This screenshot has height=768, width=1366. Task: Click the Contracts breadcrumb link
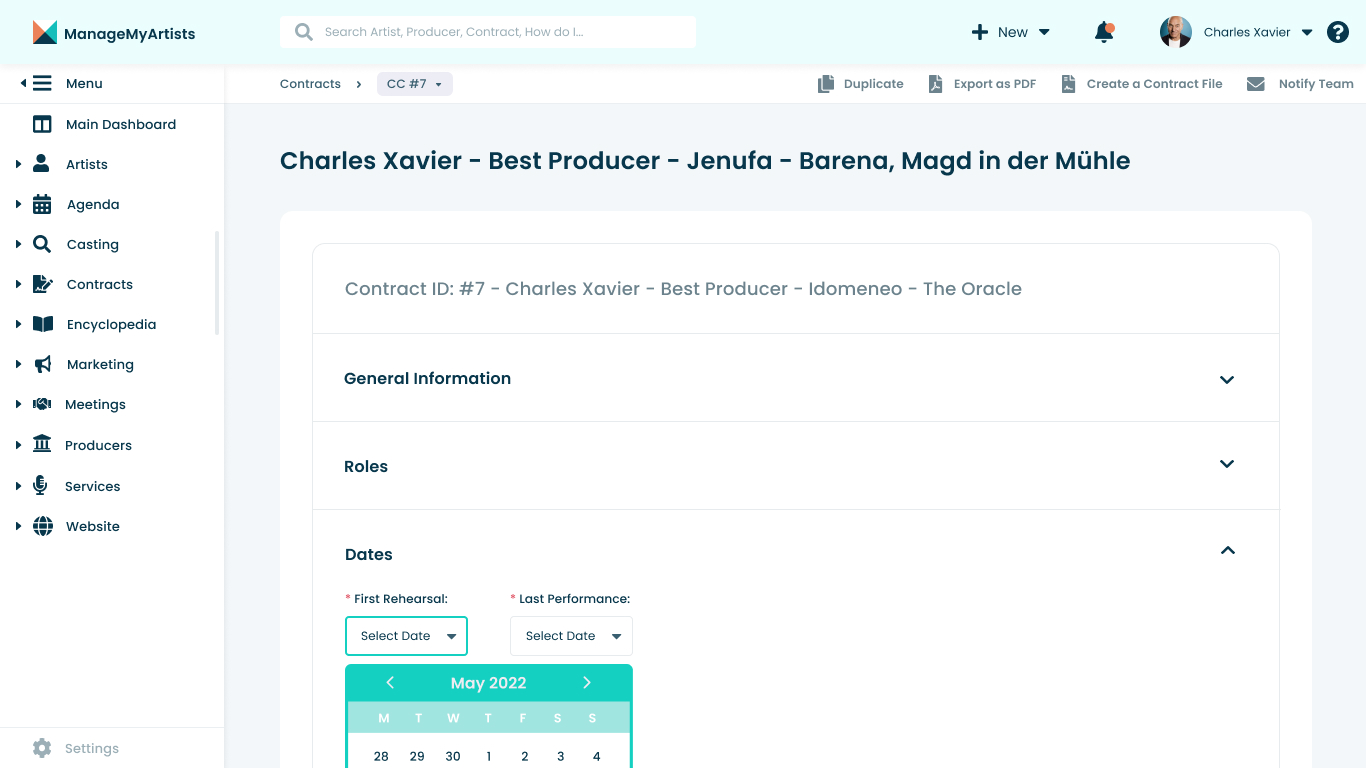pos(310,84)
